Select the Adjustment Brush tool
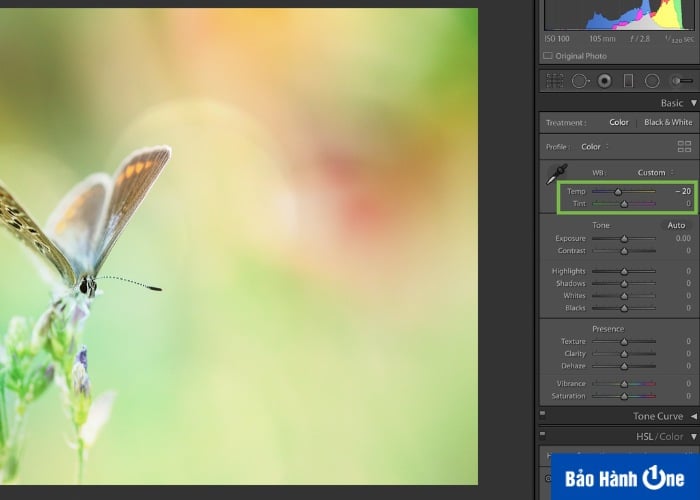The height and width of the screenshot is (500, 700). click(x=682, y=81)
